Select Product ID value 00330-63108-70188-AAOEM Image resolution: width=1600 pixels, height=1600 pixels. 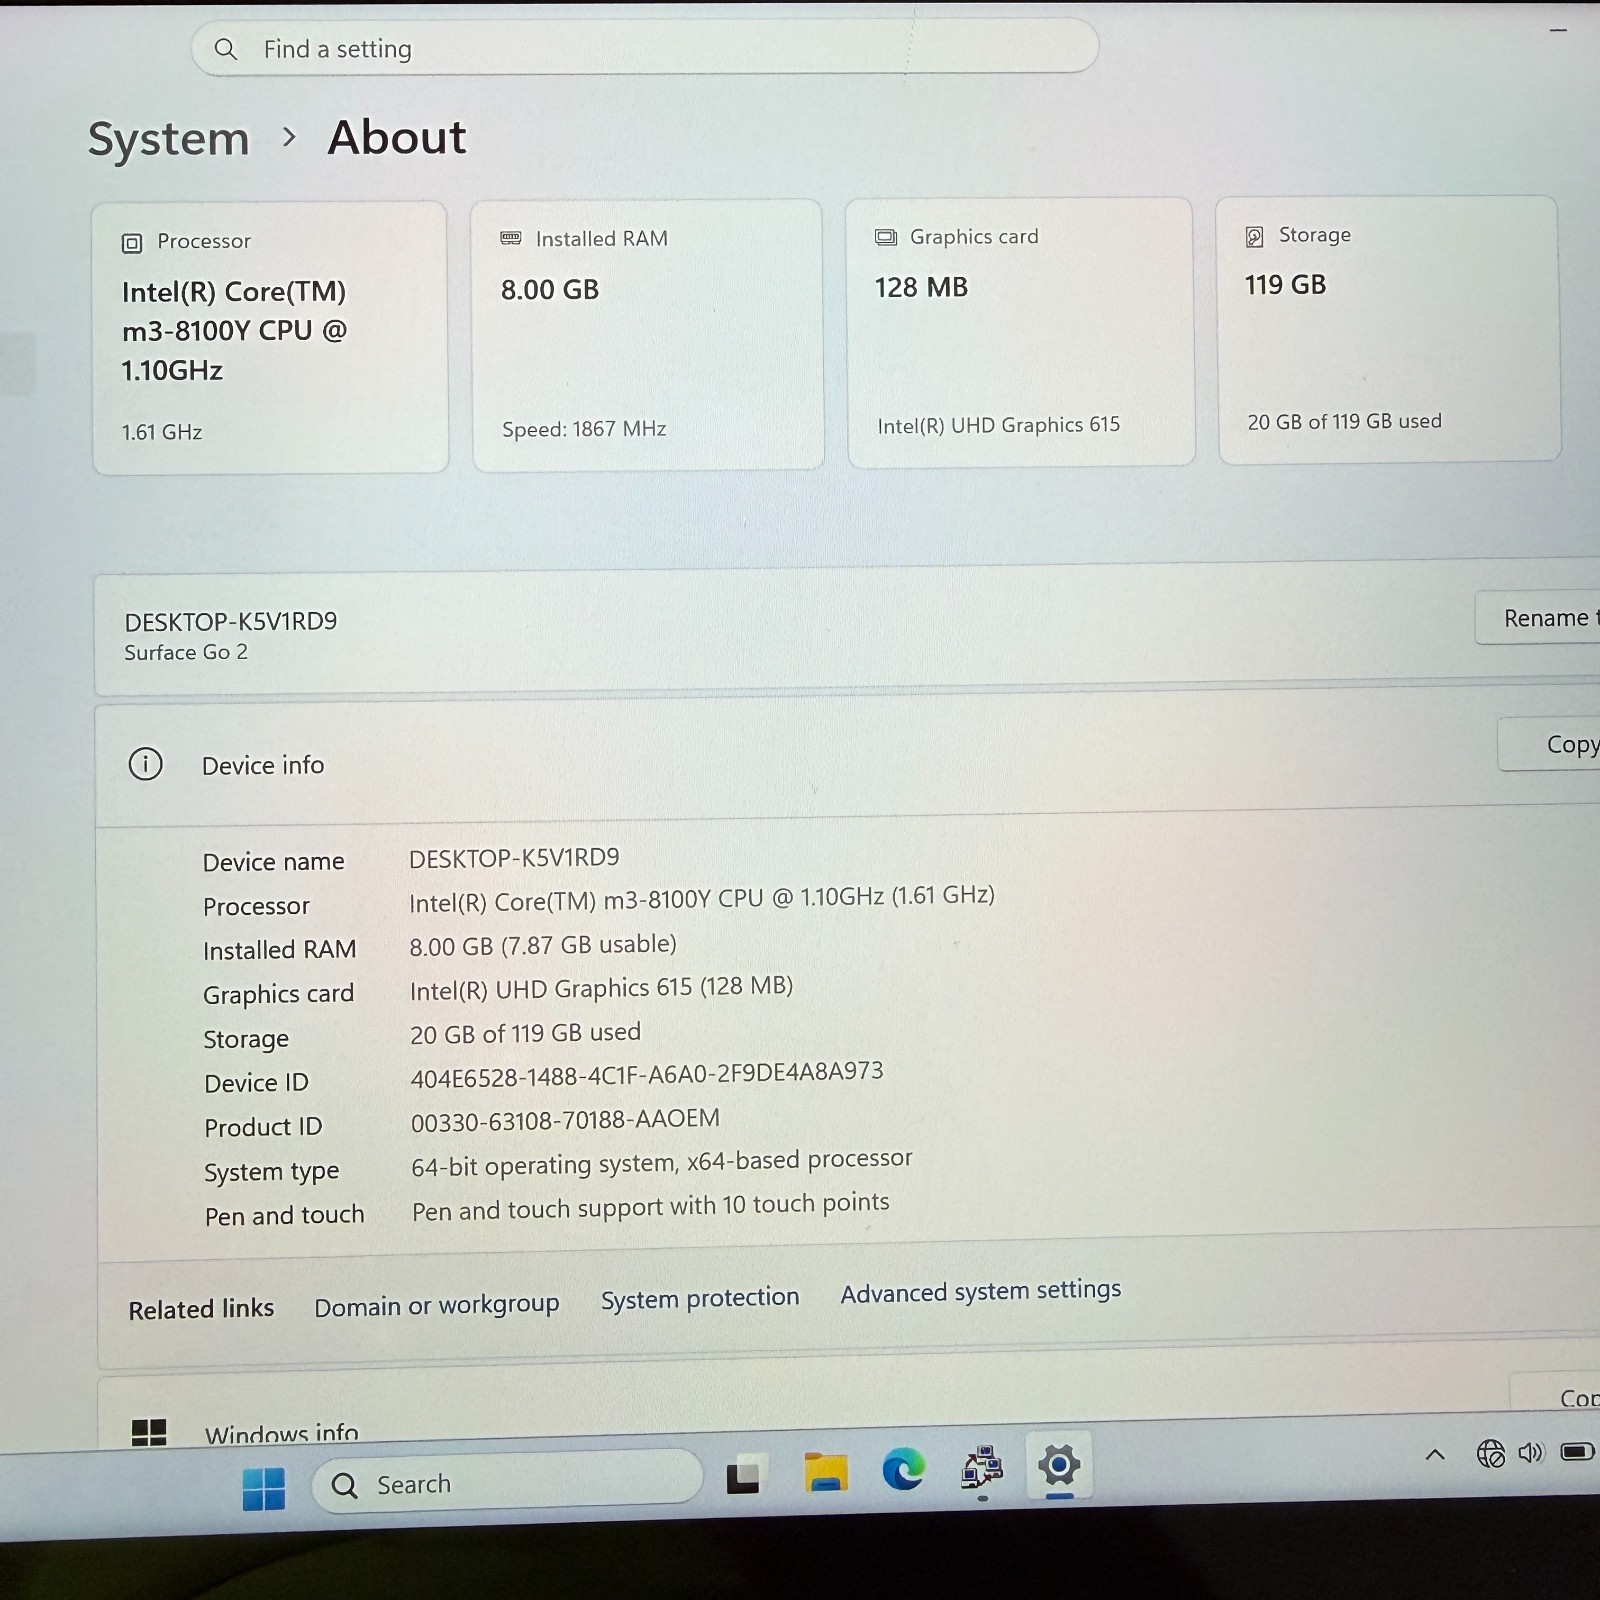[565, 1121]
